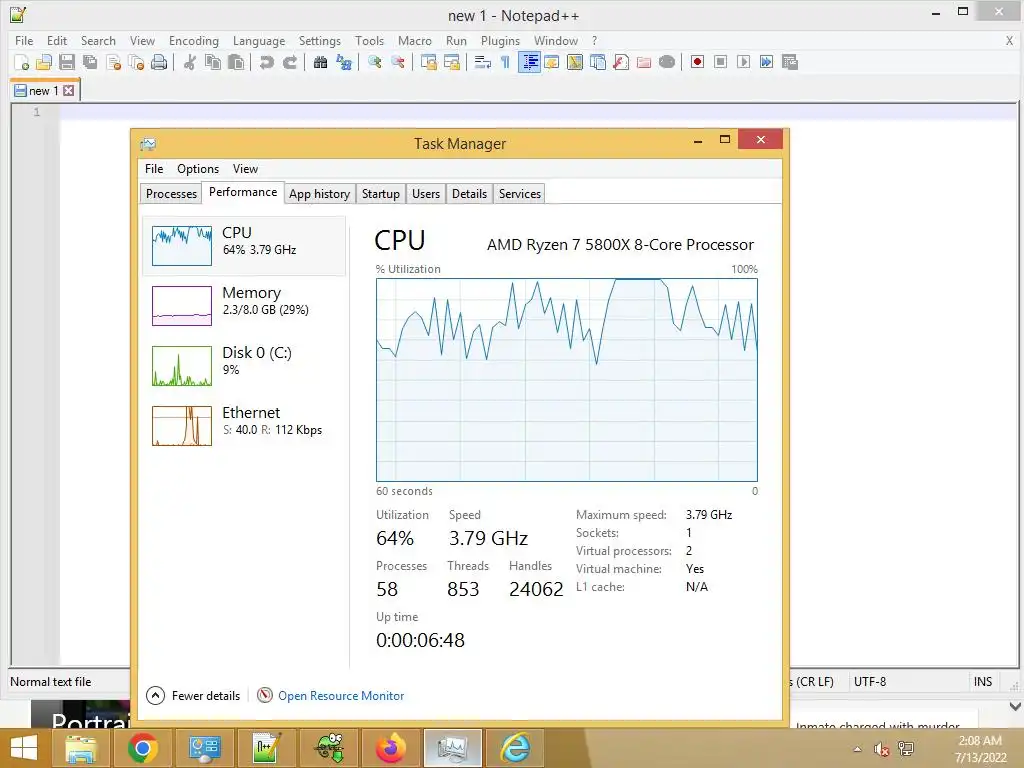Click the Cut scissors icon
The image size is (1024, 768).
point(190,62)
